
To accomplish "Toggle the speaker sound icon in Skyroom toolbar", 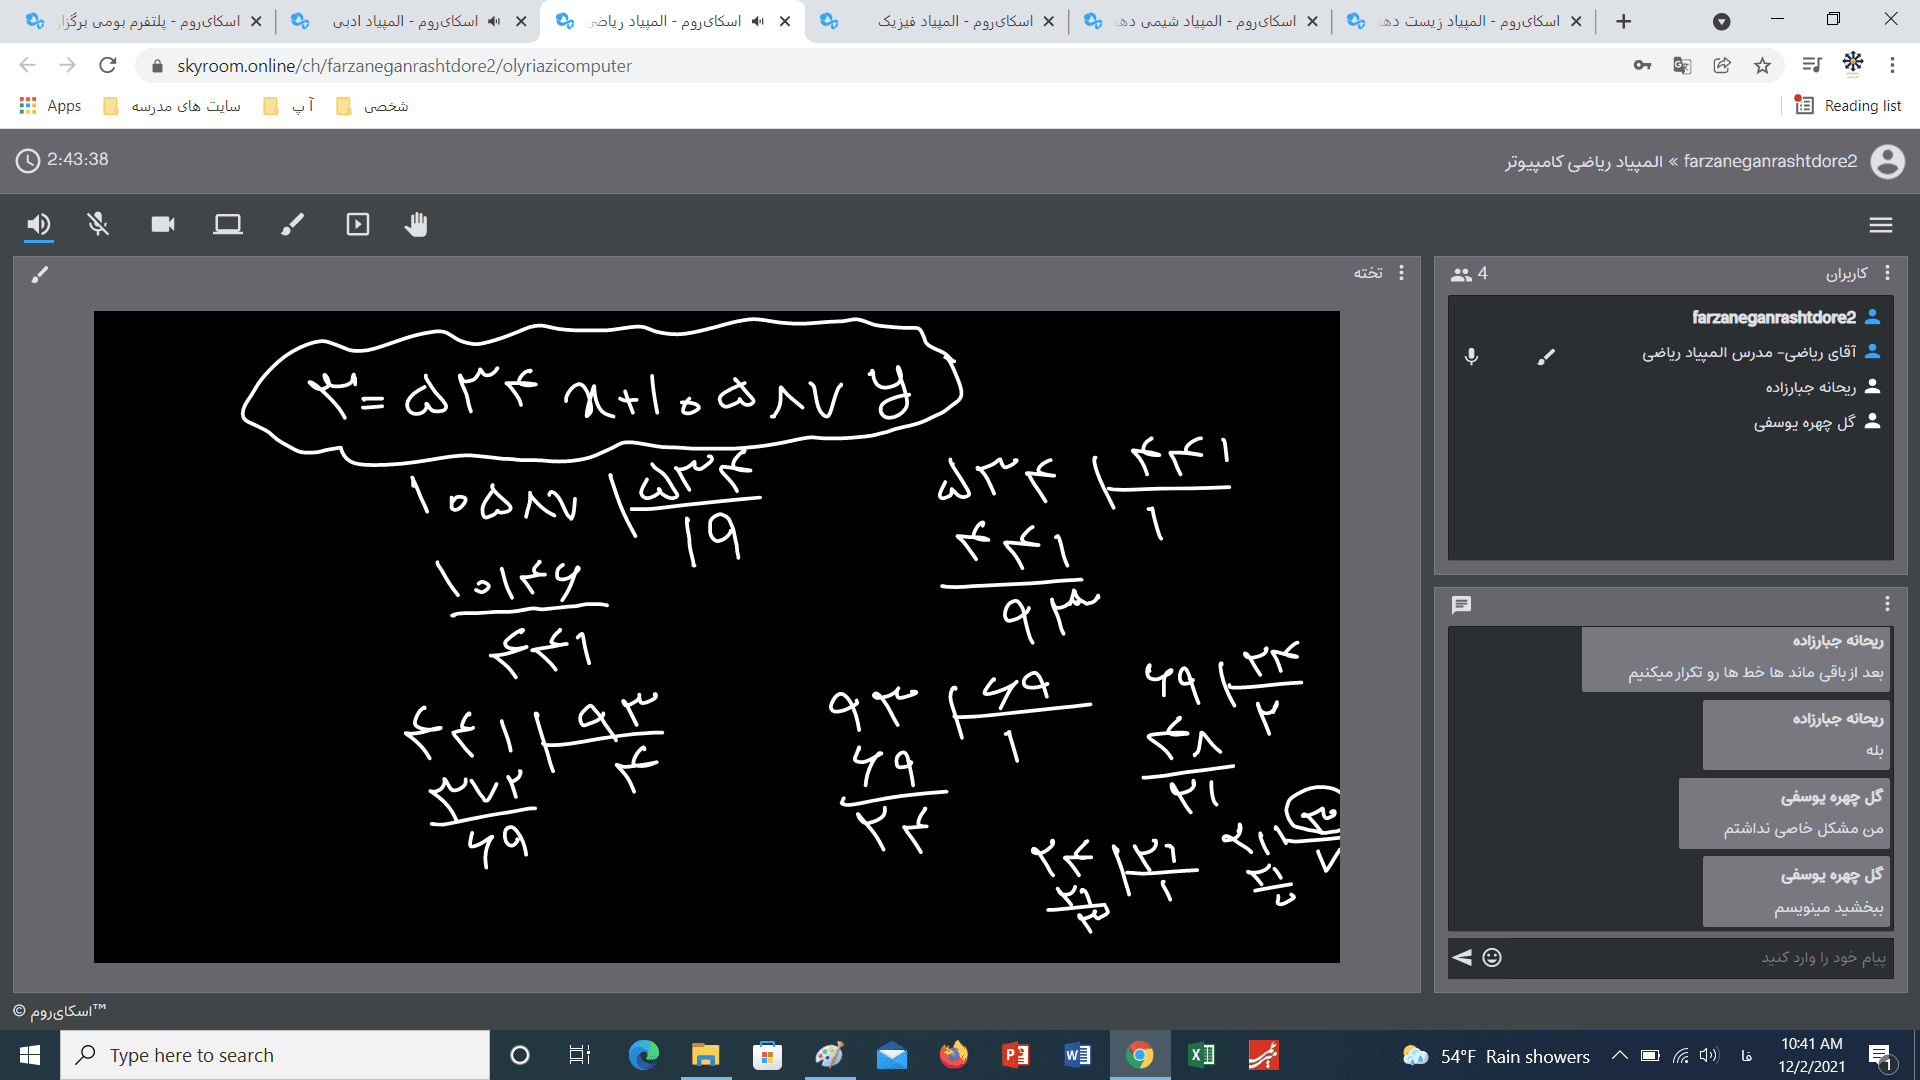I will (x=38, y=224).
